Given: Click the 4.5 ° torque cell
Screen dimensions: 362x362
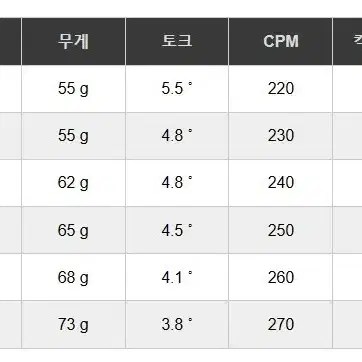Looking at the screenshot, I should (x=177, y=230).
